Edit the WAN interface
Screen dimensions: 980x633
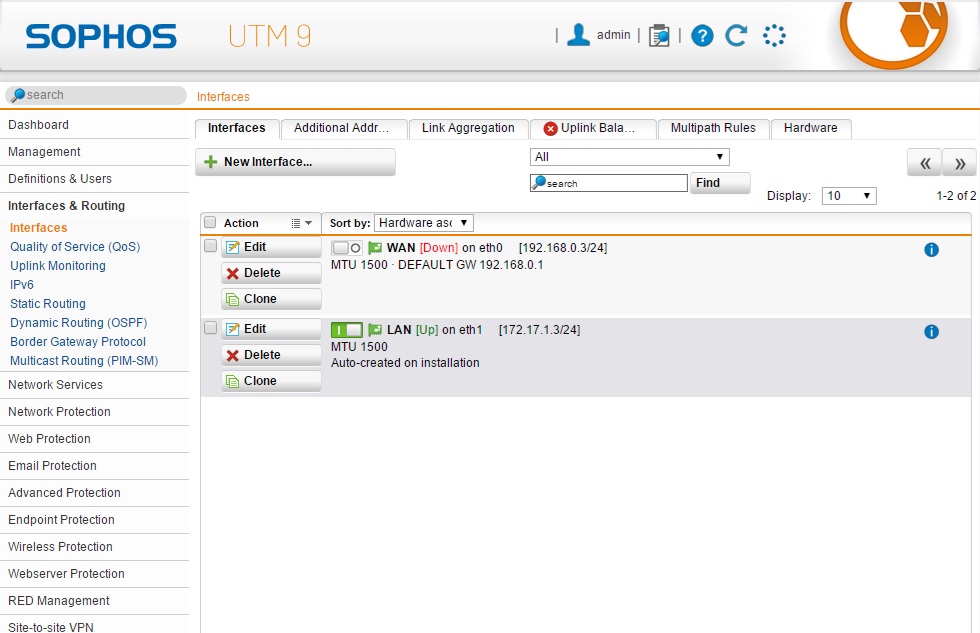271,247
